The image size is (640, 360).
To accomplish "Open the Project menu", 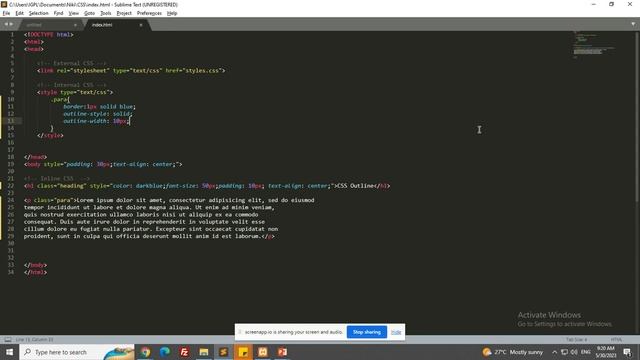I will pos(124,13).
